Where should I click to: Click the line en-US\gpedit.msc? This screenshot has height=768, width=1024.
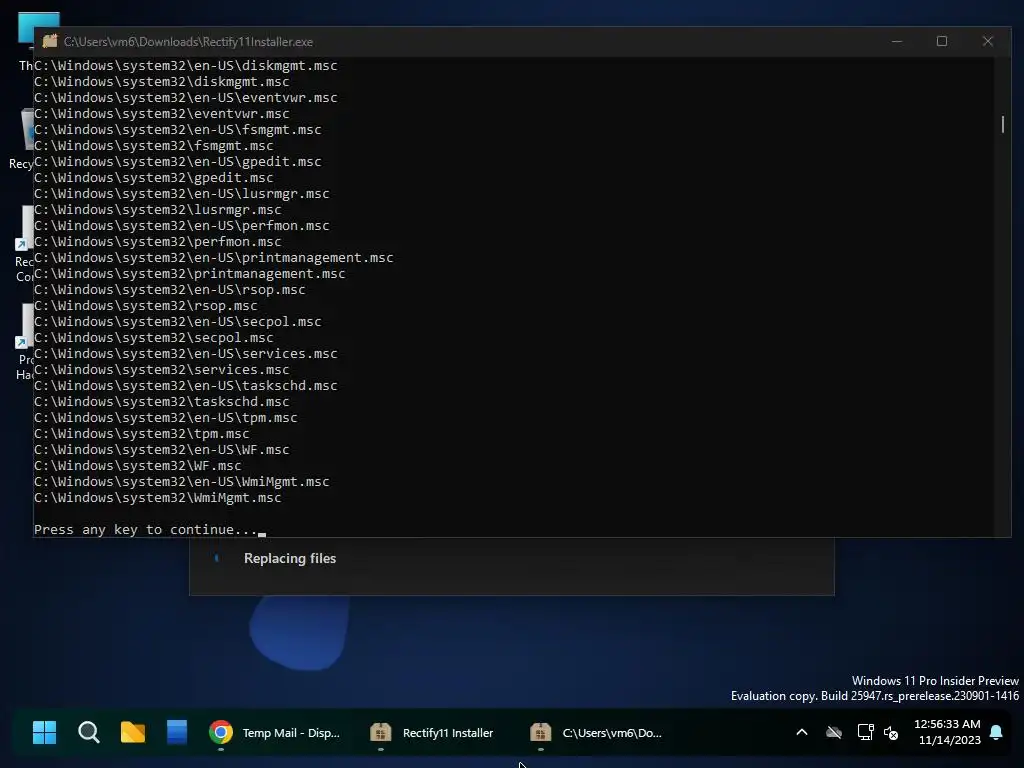coord(178,161)
